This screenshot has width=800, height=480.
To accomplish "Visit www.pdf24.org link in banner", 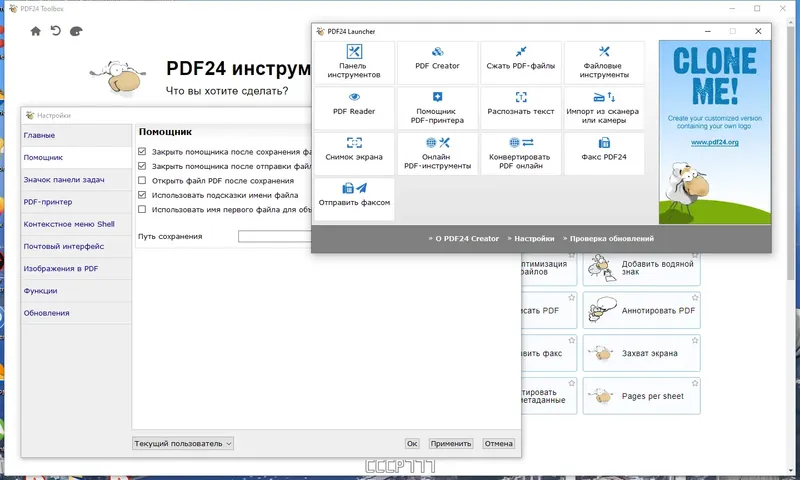I will pyautogui.click(x=714, y=142).
